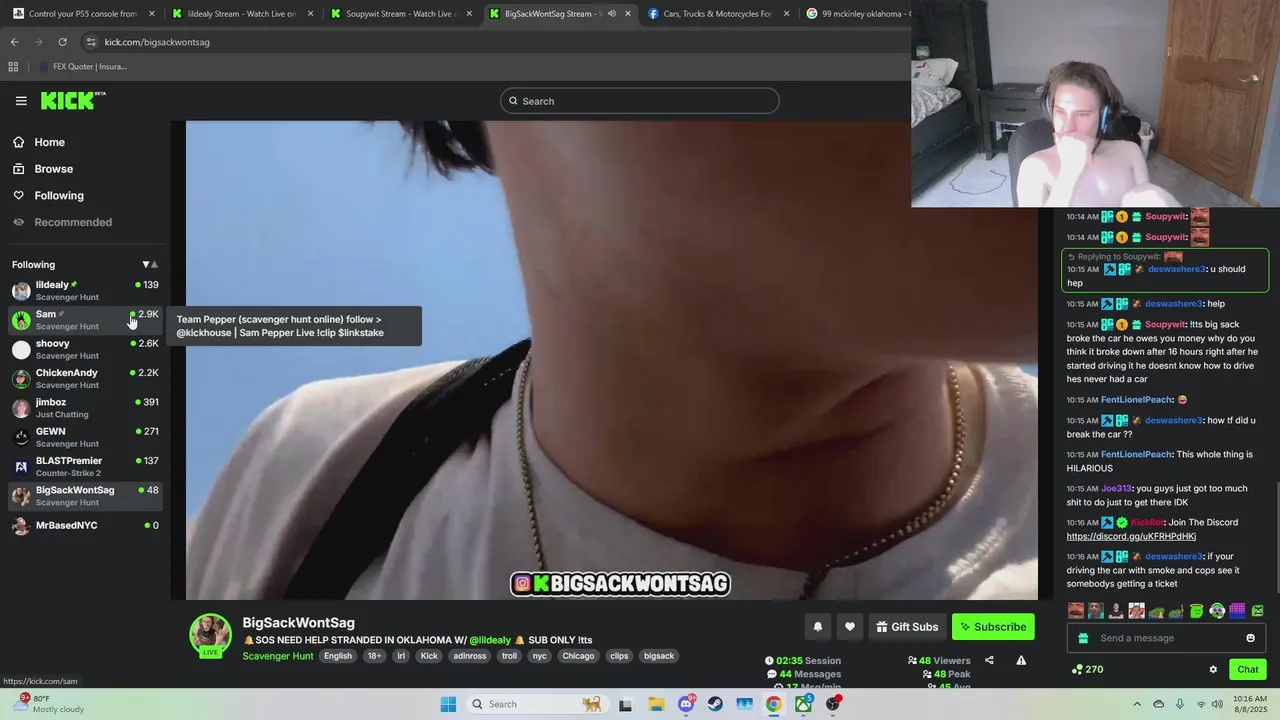Open chat settings gear
This screenshot has height=720, width=1280.
(1213, 669)
